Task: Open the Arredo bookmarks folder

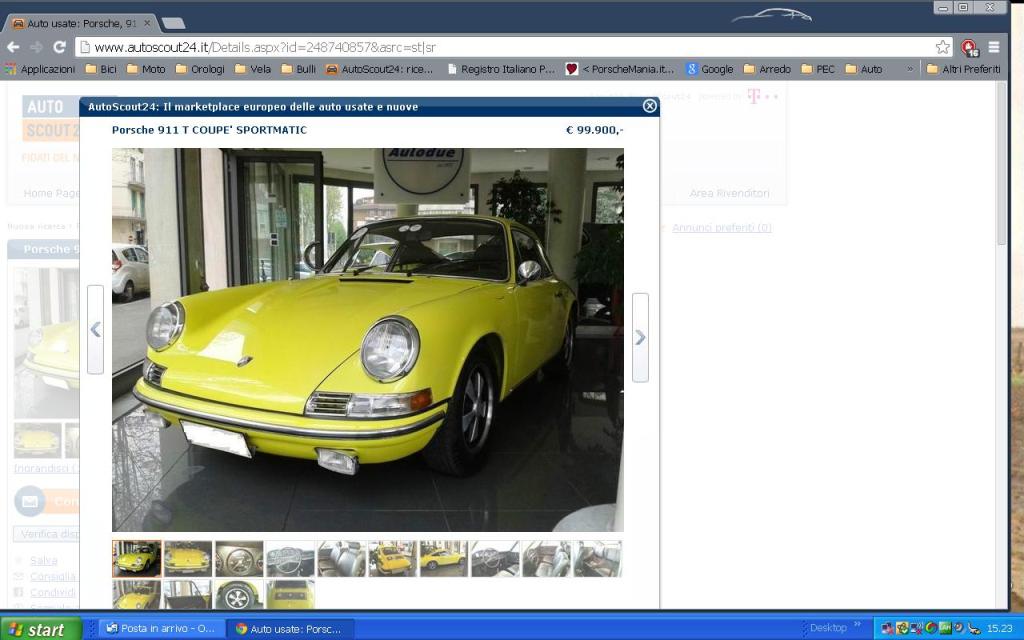Action: 767,69
